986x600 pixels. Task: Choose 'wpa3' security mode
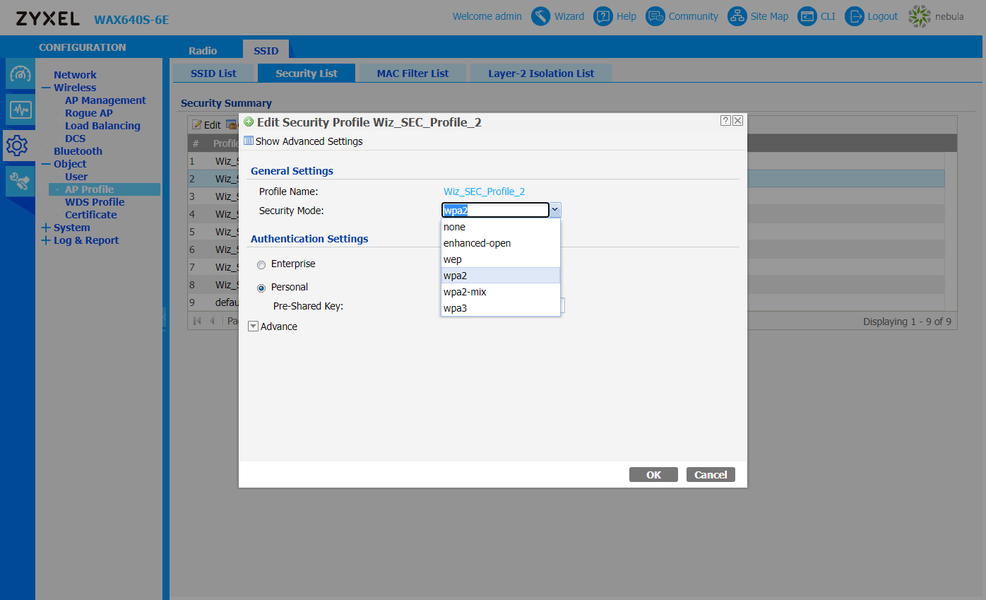click(x=501, y=308)
